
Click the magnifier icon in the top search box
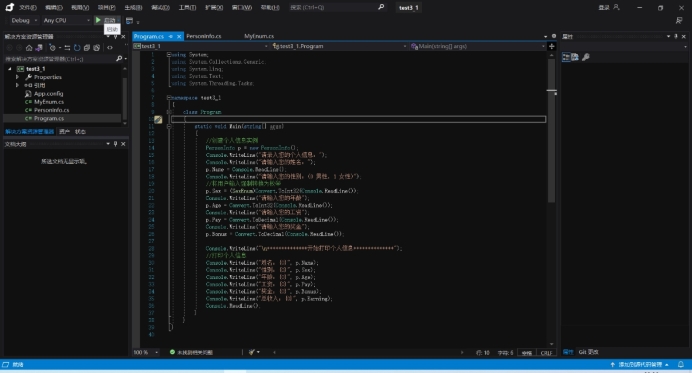click(x=381, y=7)
